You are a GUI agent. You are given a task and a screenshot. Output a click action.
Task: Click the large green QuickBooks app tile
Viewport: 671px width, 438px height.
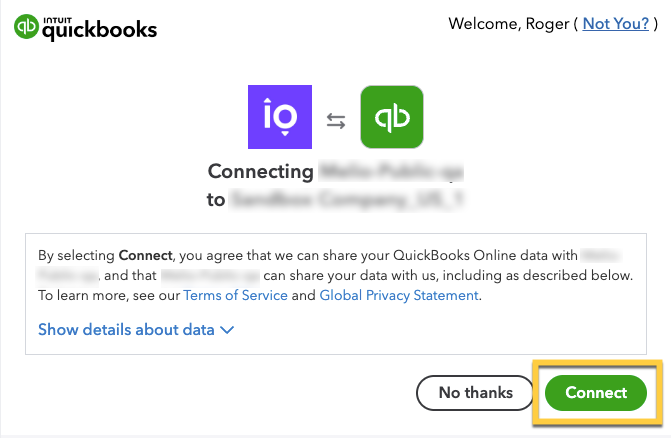[391, 118]
